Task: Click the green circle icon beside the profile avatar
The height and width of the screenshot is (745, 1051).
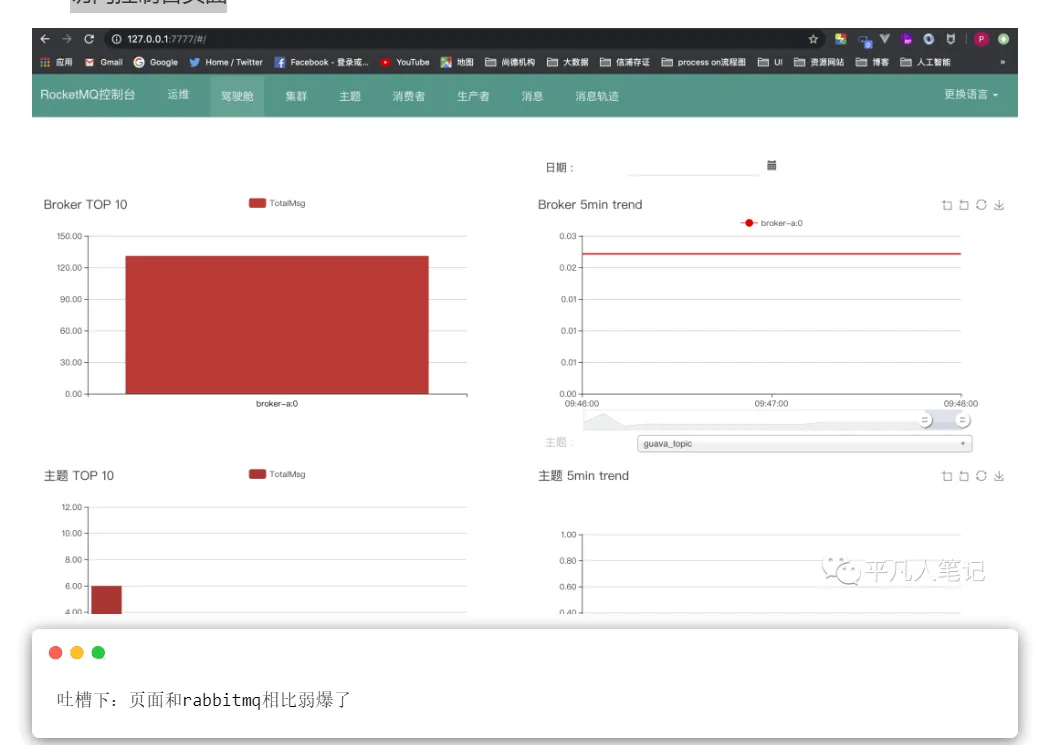Action: click(x=1003, y=39)
